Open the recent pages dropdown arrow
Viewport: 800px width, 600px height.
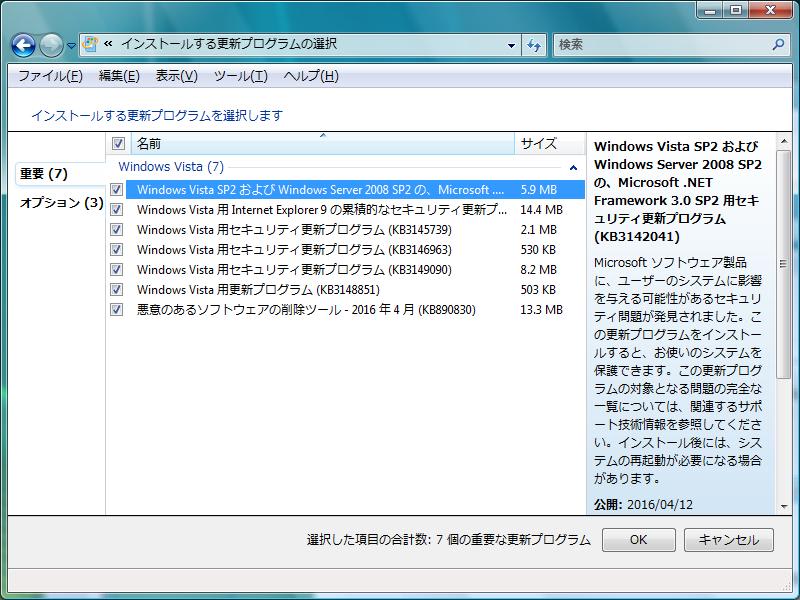tap(71, 46)
